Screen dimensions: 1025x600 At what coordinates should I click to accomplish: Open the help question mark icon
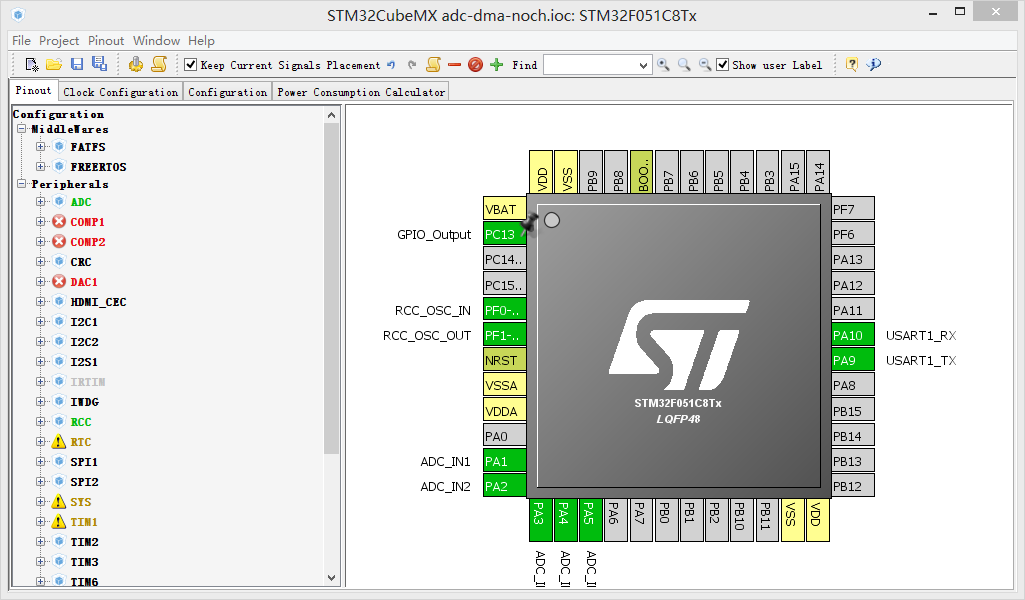click(851, 64)
